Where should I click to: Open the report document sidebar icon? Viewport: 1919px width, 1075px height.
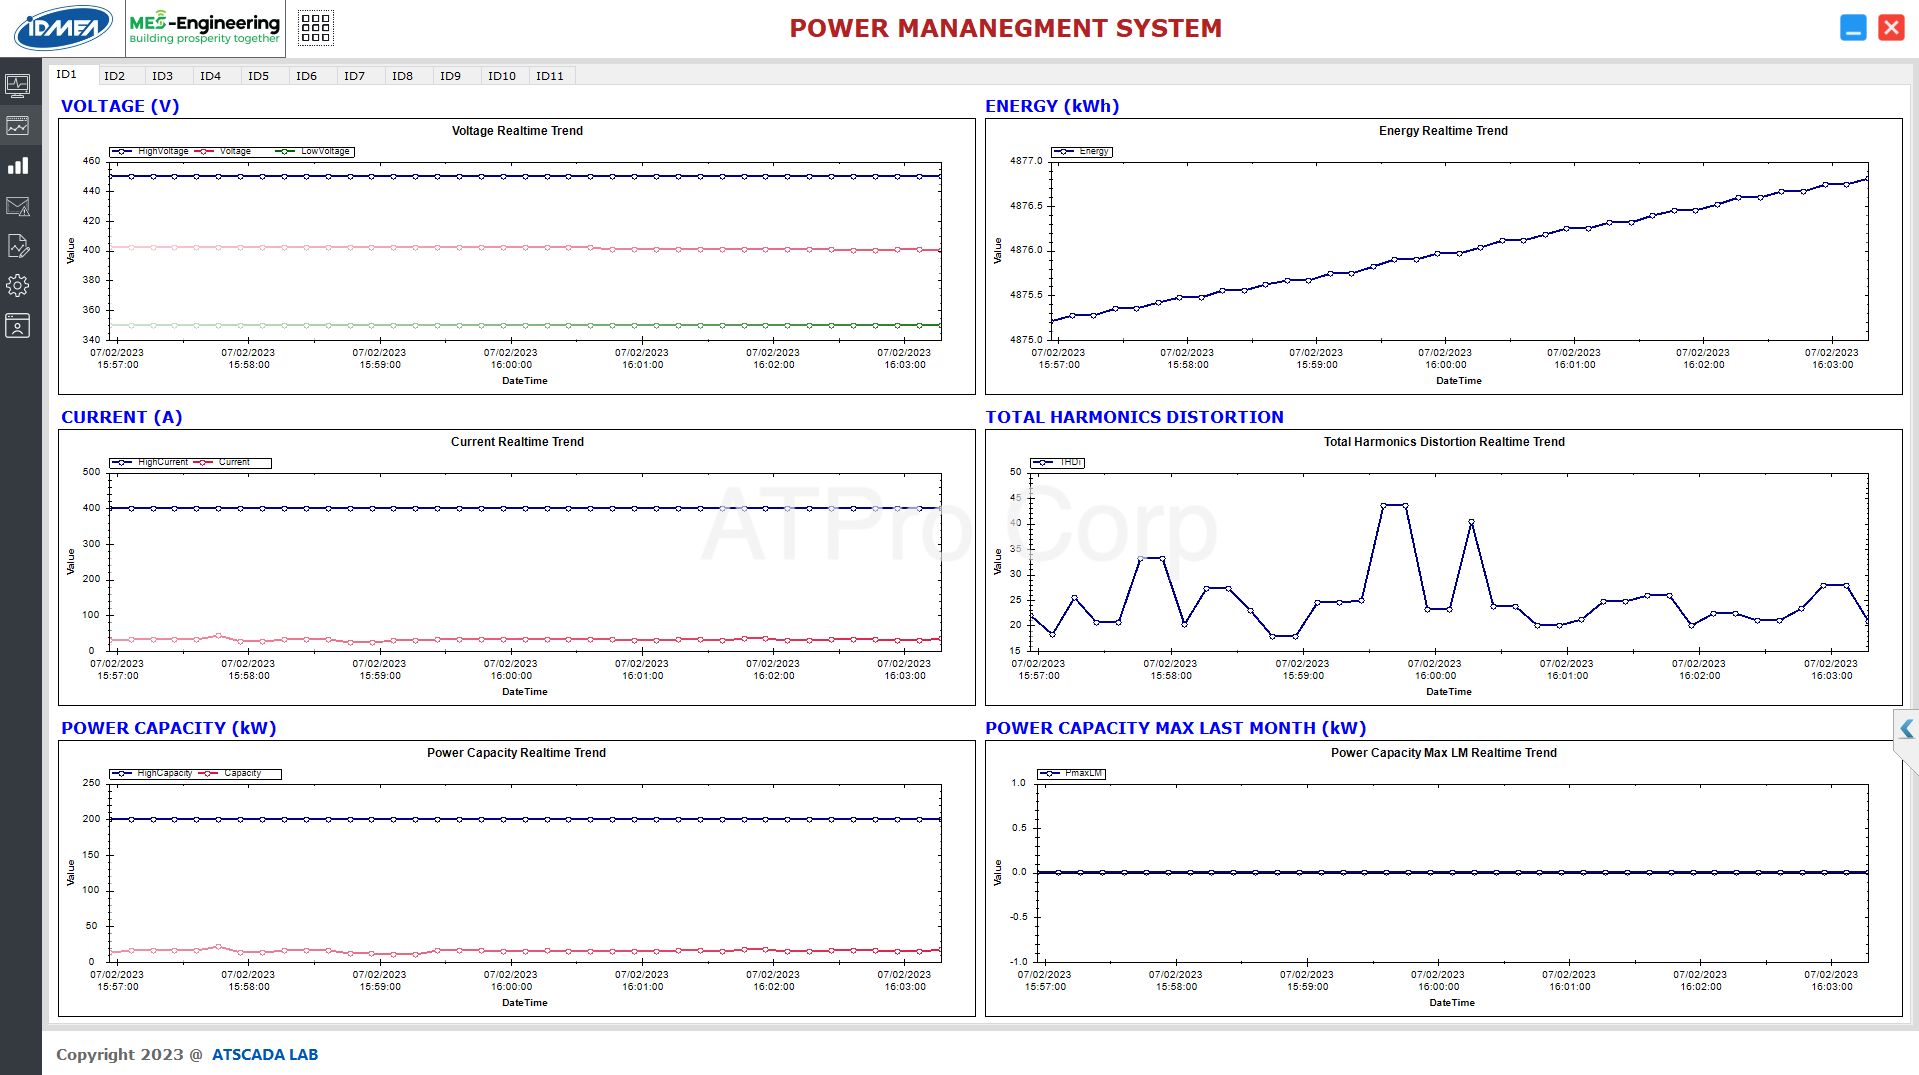pyautogui.click(x=18, y=246)
